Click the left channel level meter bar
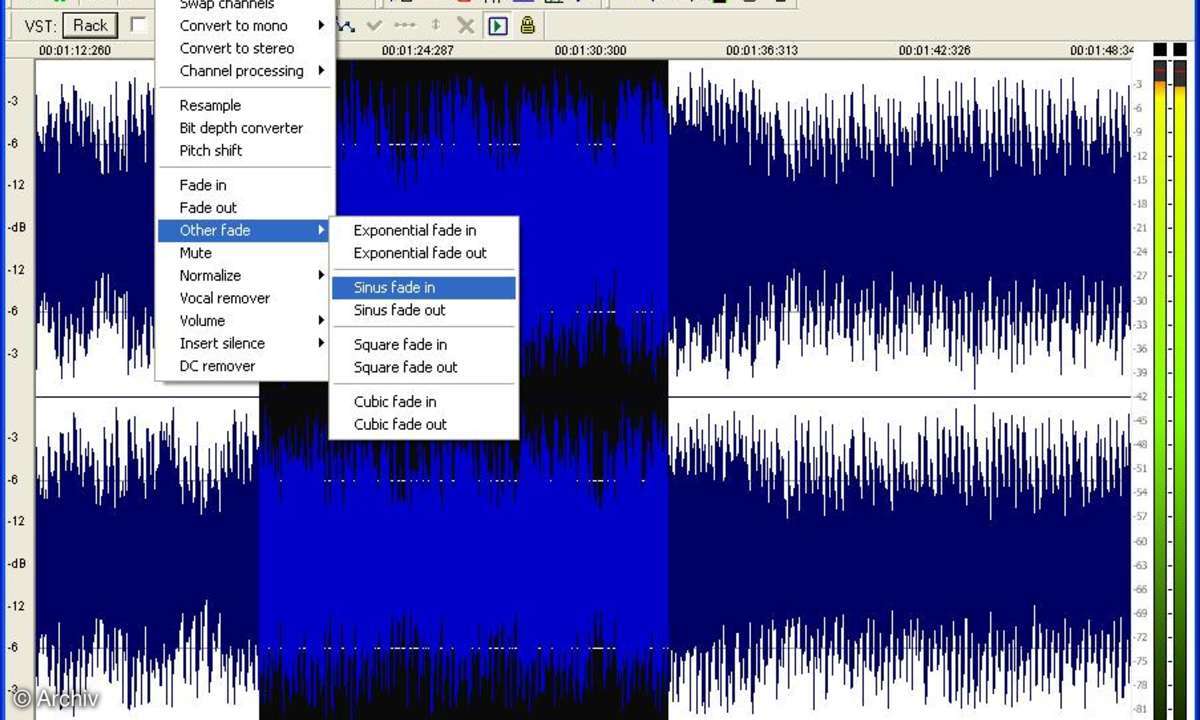The image size is (1200, 720). [1160, 390]
